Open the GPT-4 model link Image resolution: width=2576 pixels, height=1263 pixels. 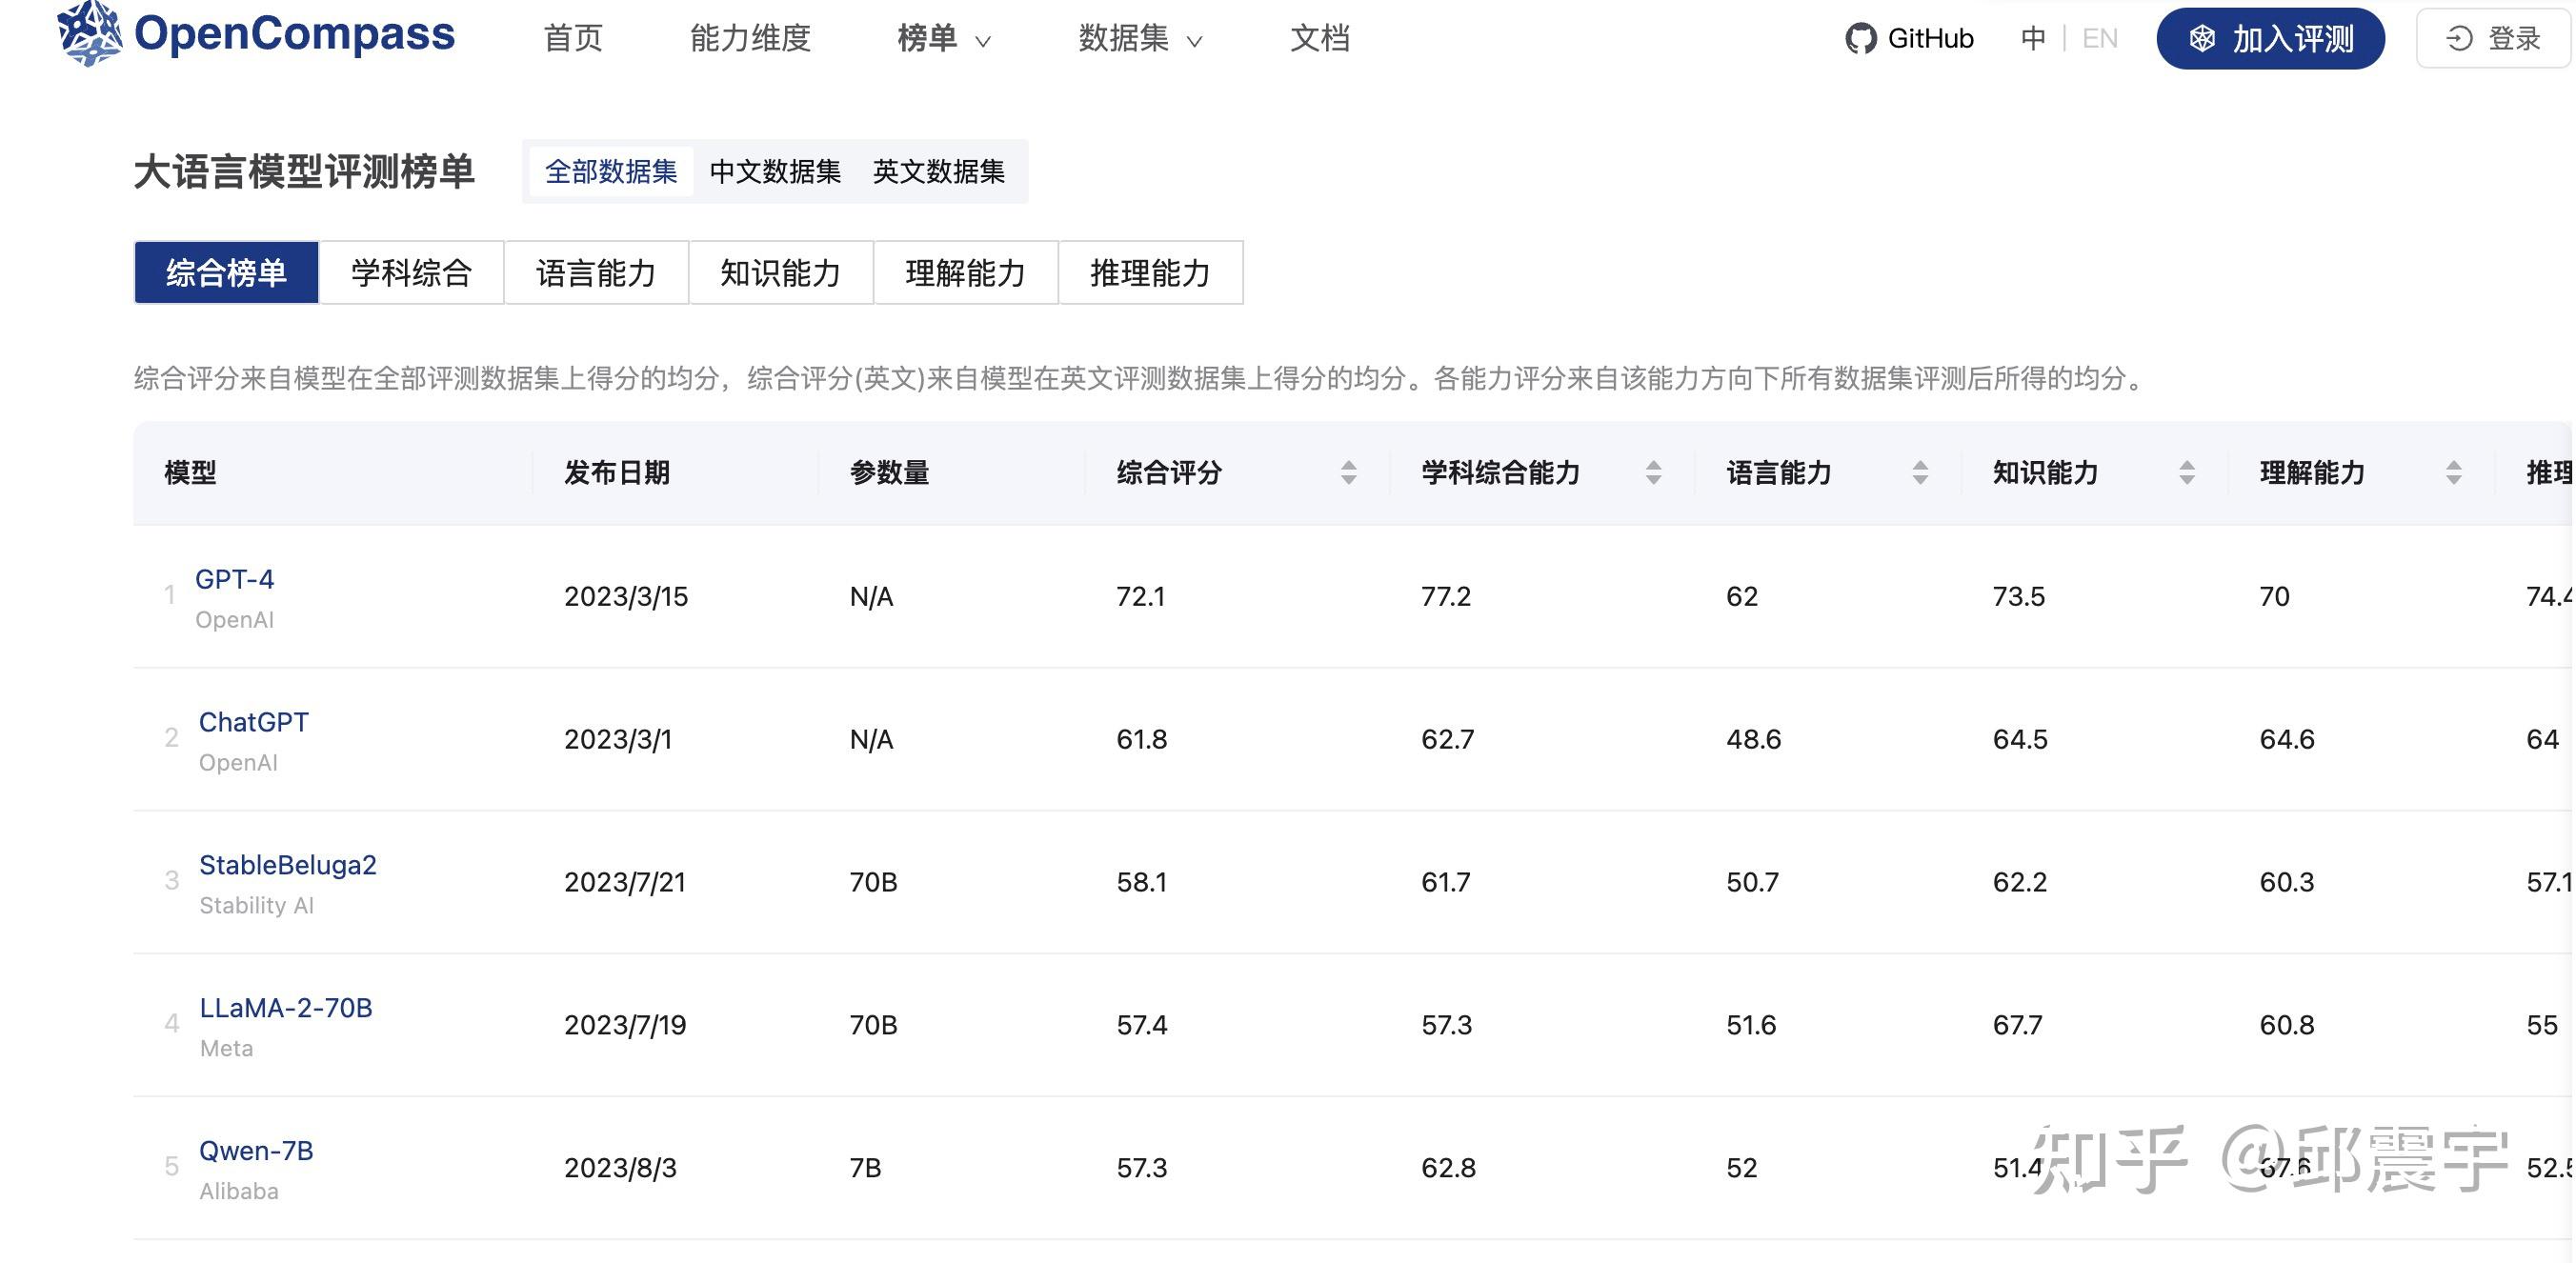[235, 579]
